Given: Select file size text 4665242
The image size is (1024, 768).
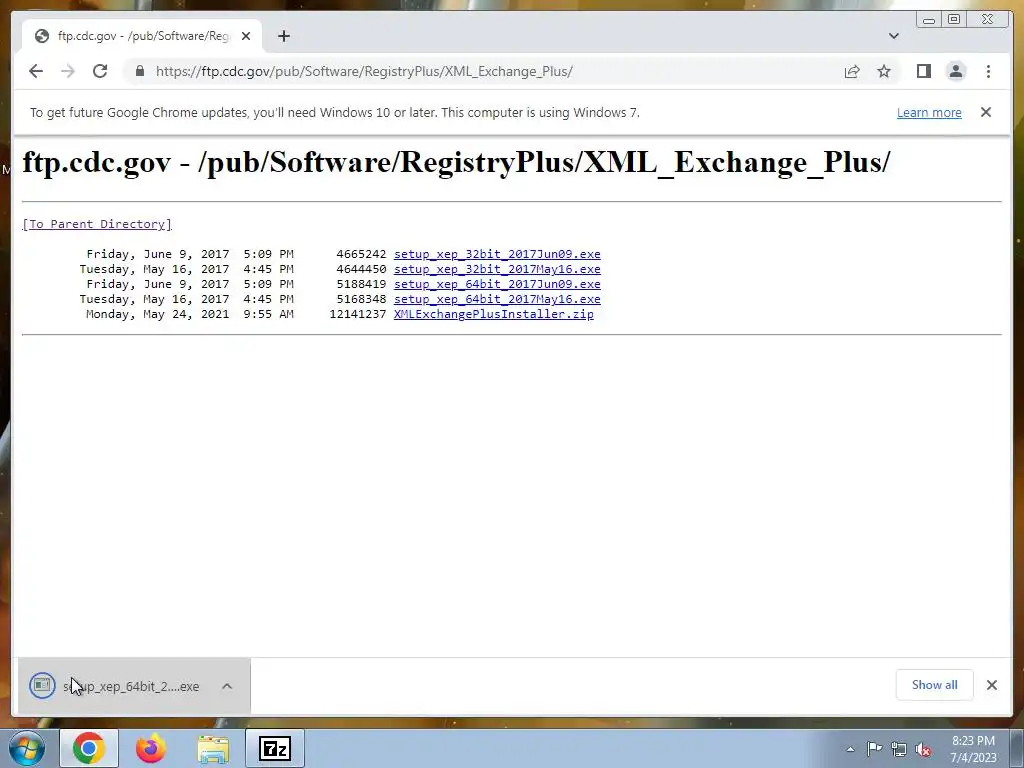Looking at the screenshot, I should 361,254.
